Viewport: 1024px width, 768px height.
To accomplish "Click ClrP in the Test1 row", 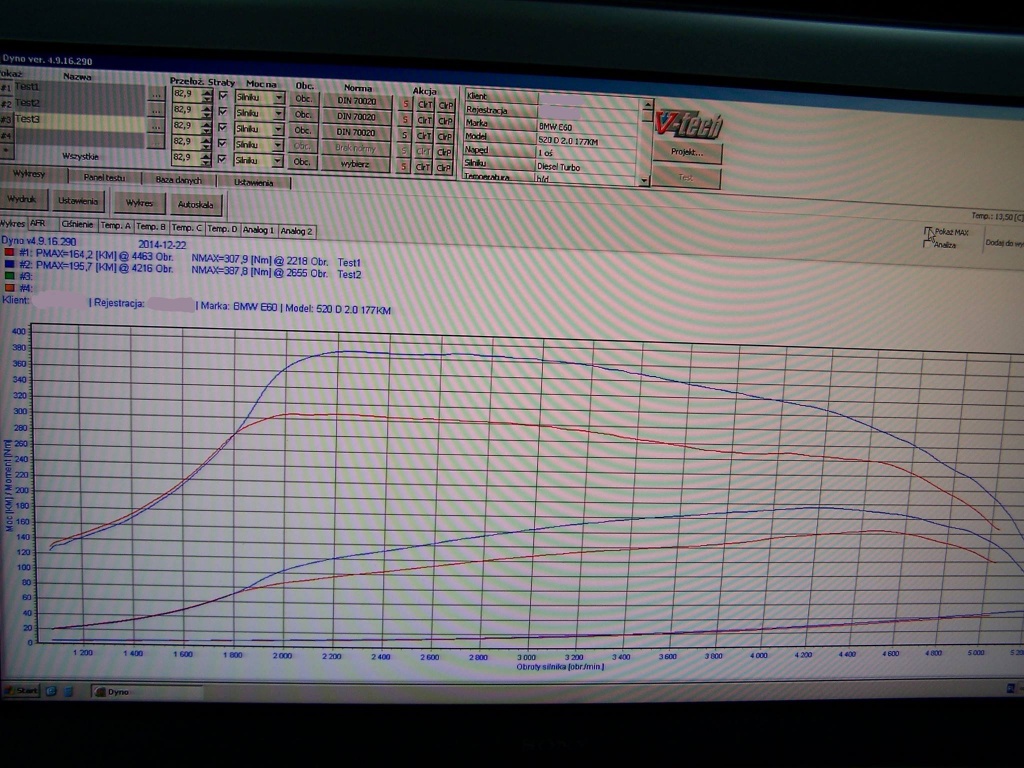I will tap(445, 104).
